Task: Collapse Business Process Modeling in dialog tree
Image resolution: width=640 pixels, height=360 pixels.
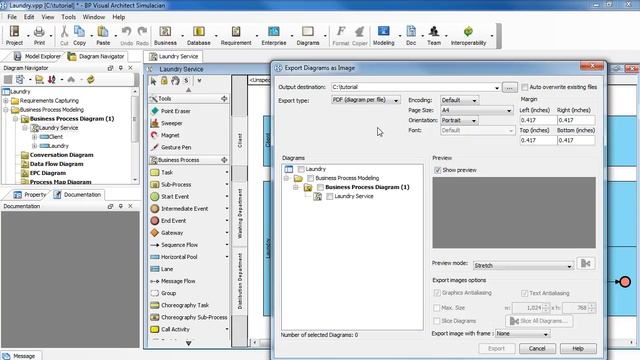Action: (x=287, y=178)
